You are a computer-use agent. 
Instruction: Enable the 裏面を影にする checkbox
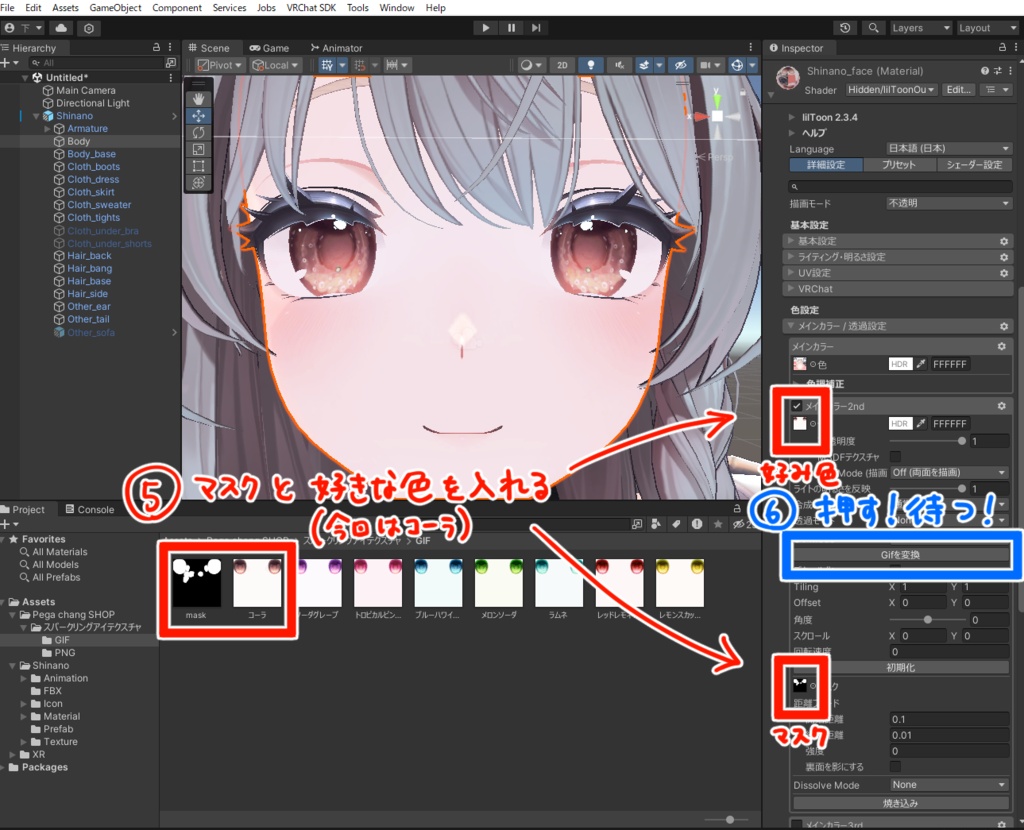pos(895,766)
